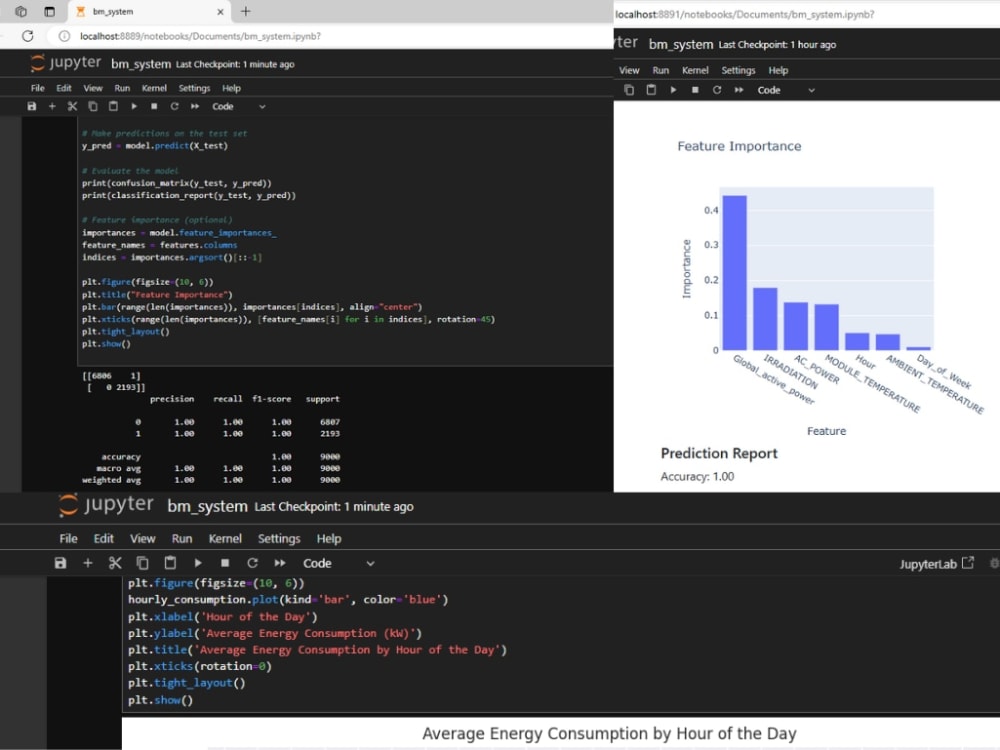1000x750 pixels.
Task: Copy cell icon in top-left notebook toolbar
Action: click(92, 107)
